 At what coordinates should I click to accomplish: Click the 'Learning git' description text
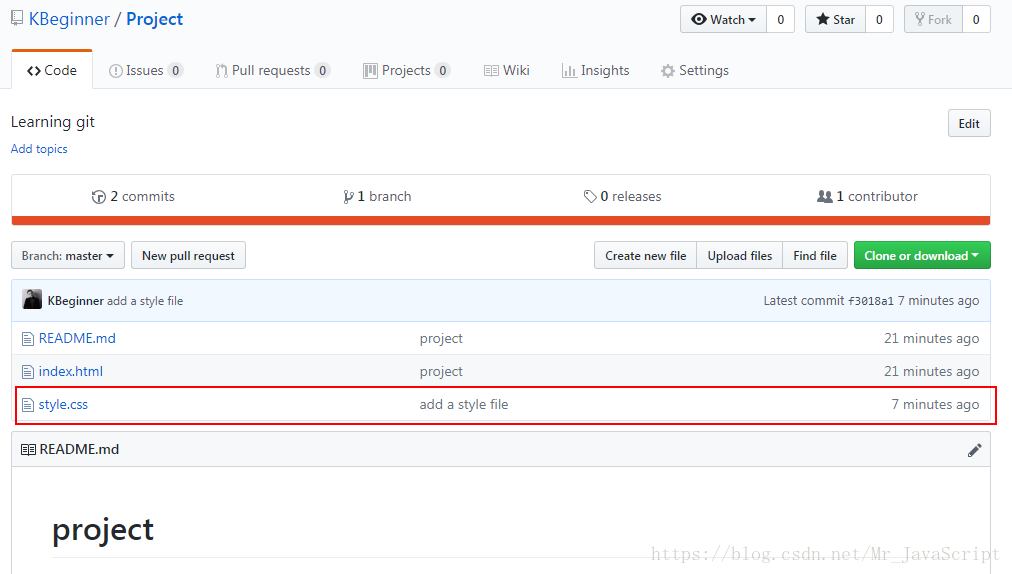click(53, 122)
